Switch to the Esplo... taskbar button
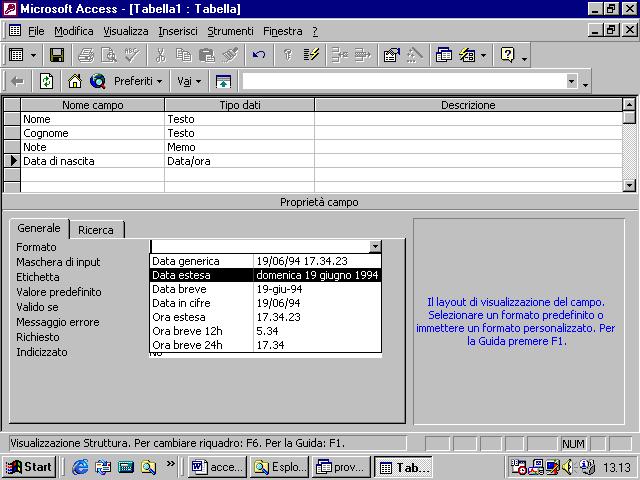 pyautogui.click(x=280, y=467)
